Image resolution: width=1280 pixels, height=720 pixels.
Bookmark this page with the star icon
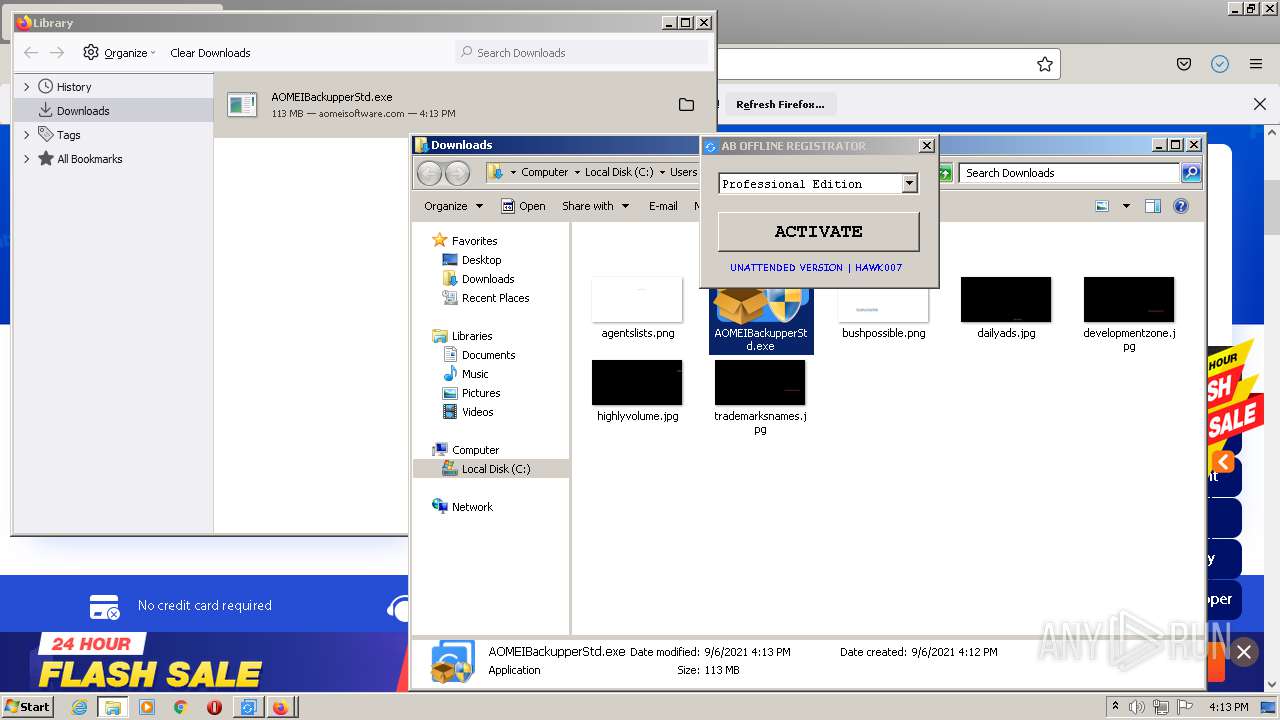1045,64
